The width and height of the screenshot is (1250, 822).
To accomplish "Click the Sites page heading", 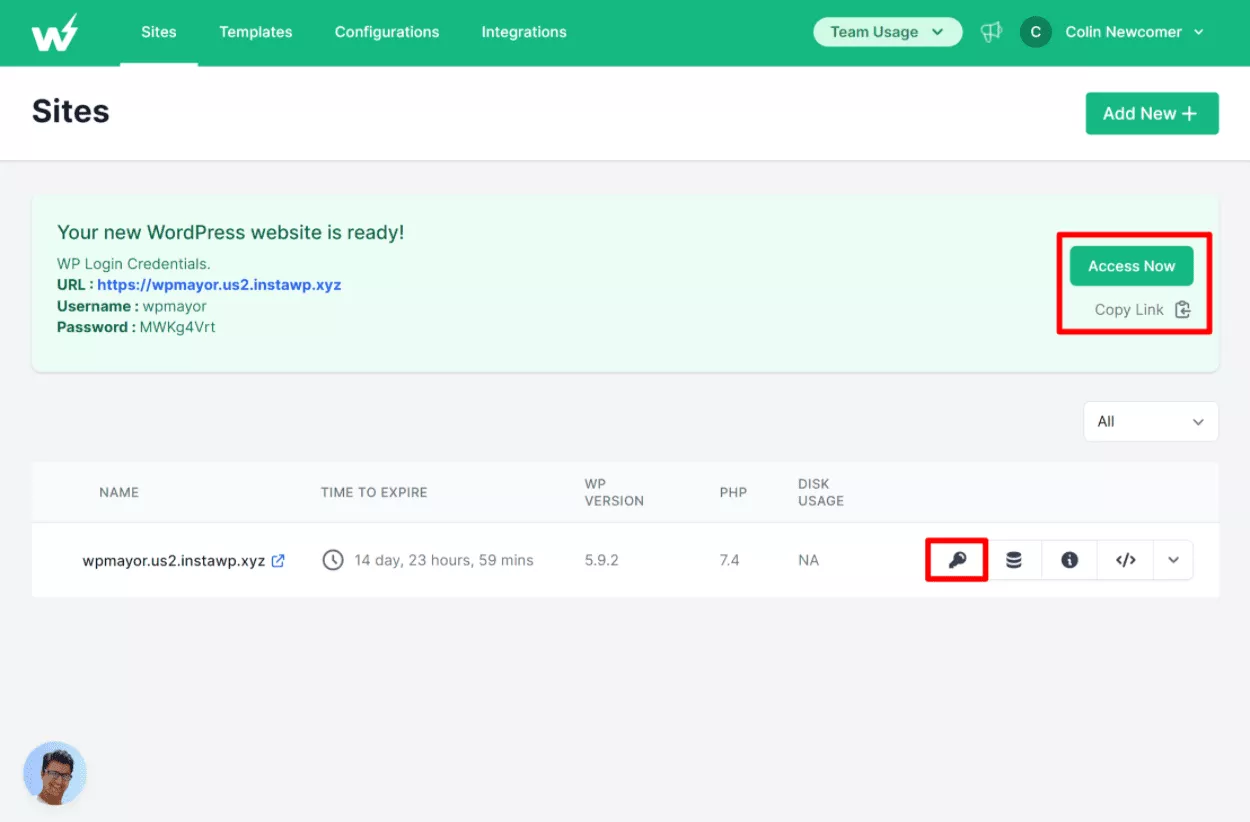I will 71,111.
